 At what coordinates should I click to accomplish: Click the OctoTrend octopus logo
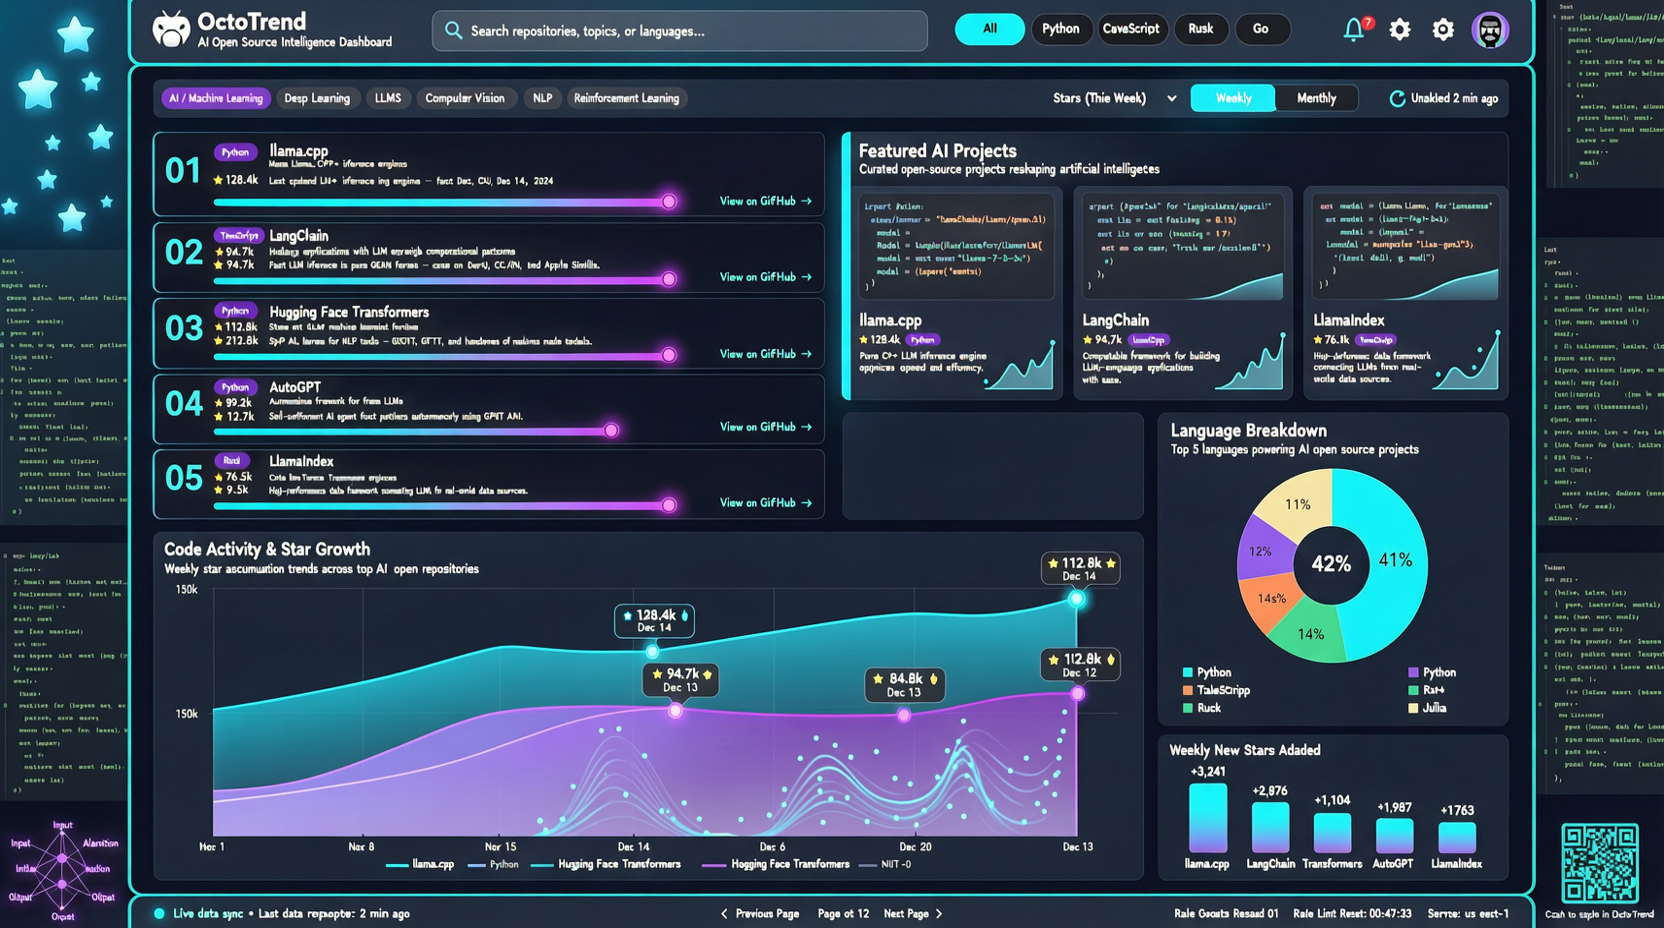coord(171,29)
